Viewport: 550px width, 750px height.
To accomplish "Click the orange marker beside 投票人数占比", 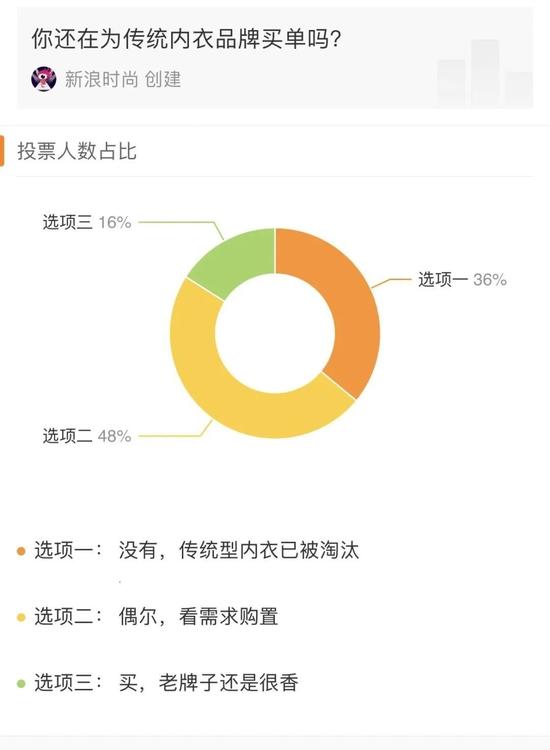I will tap(2, 151).
